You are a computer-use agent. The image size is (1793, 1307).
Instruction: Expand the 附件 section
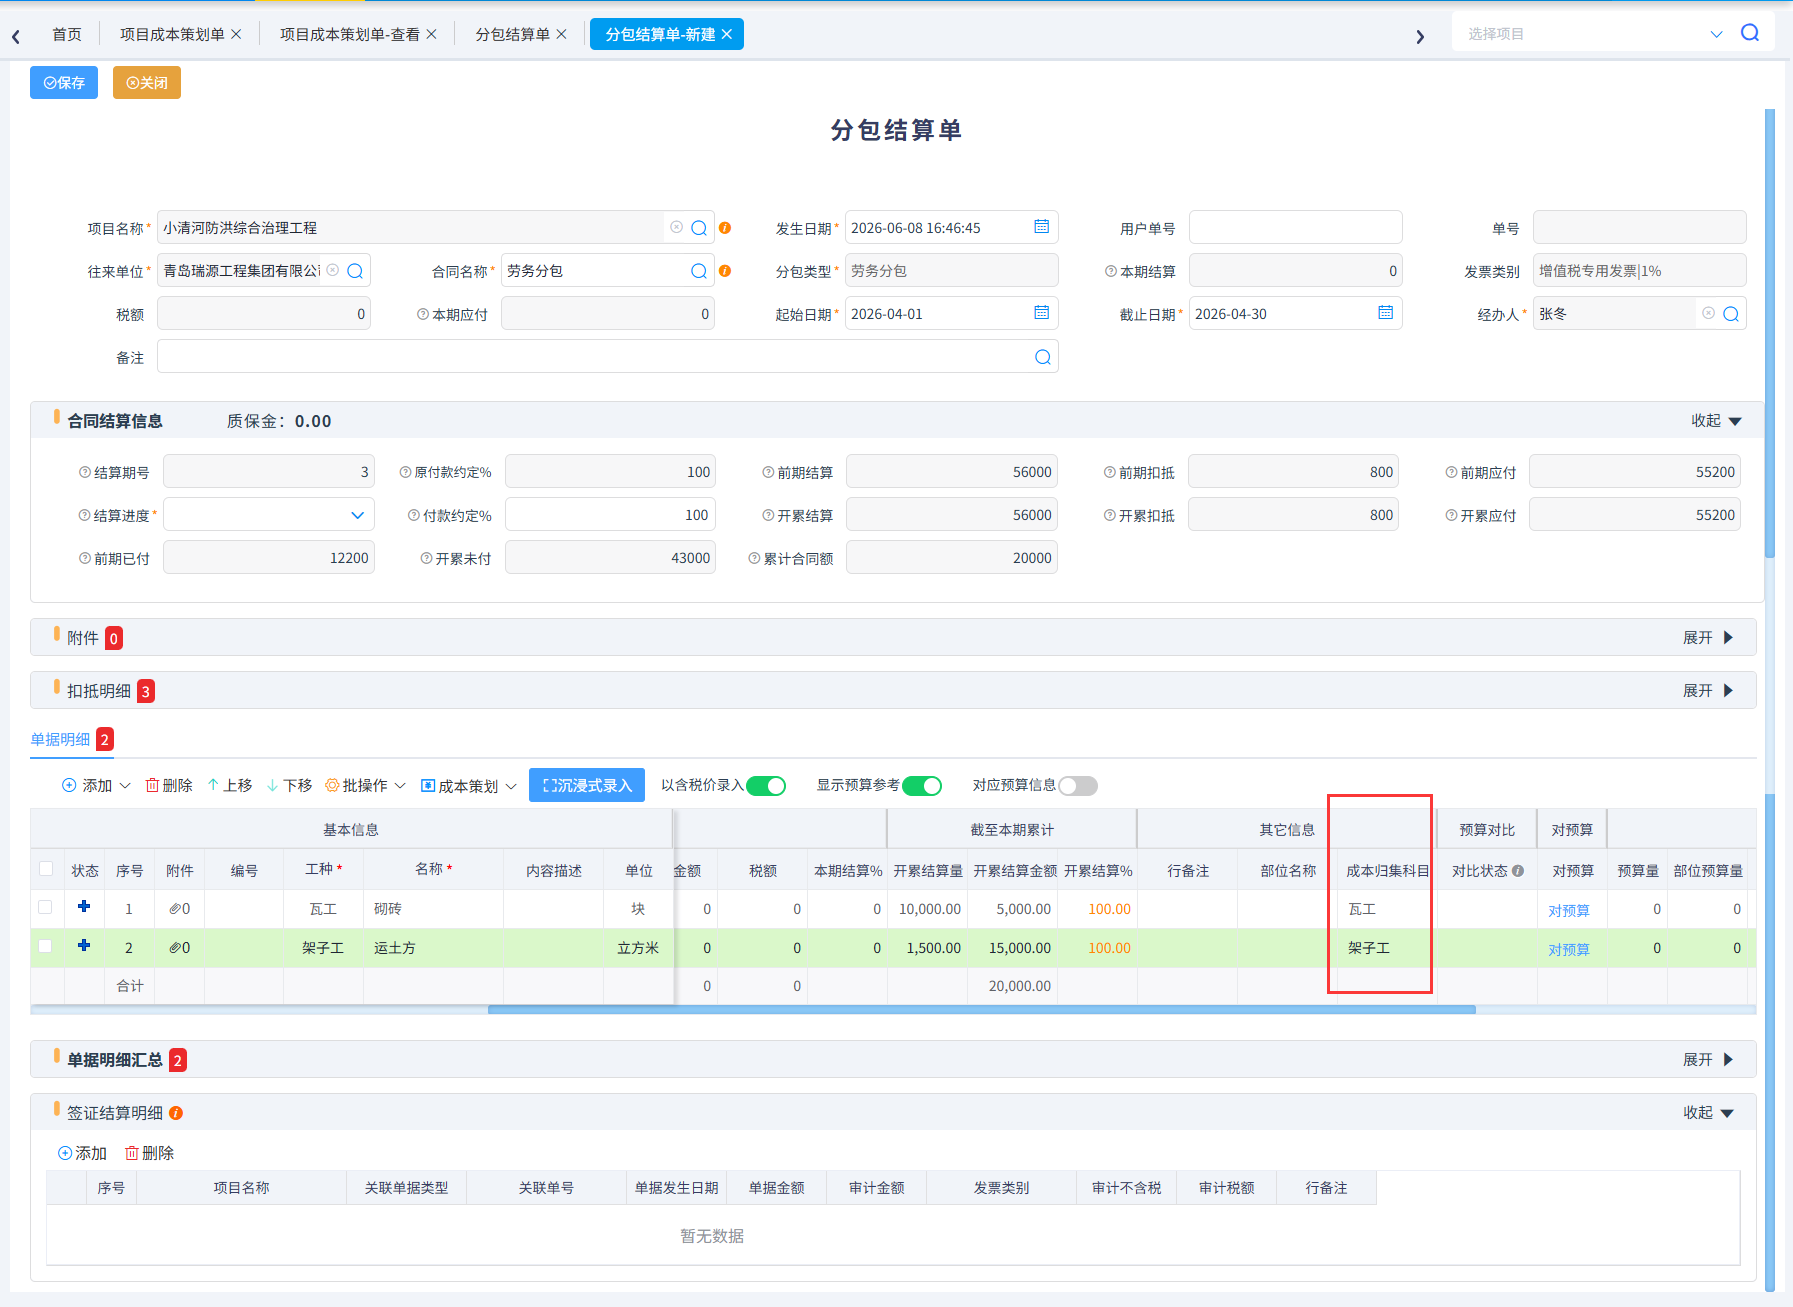click(x=1708, y=638)
